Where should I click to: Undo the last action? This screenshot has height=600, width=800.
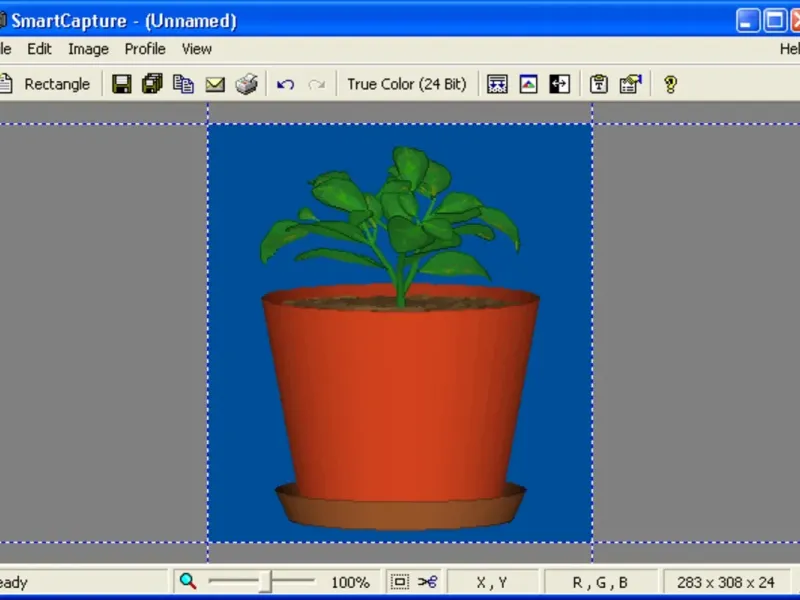point(285,84)
